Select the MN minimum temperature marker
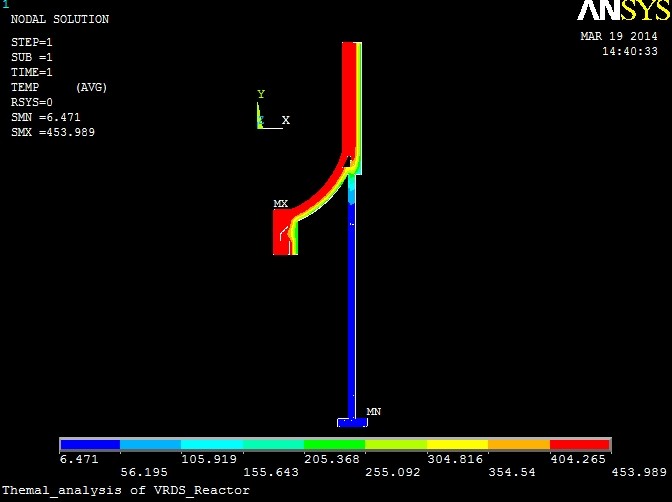Viewport: 672px width, 502px height. point(373,411)
